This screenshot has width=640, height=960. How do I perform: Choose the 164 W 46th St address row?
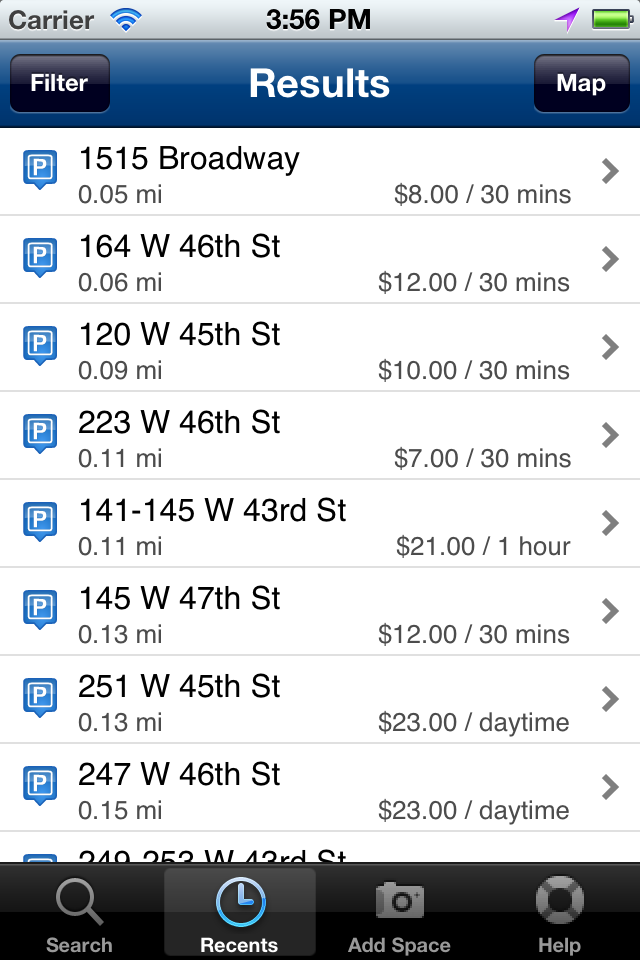click(x=320, y=260)
